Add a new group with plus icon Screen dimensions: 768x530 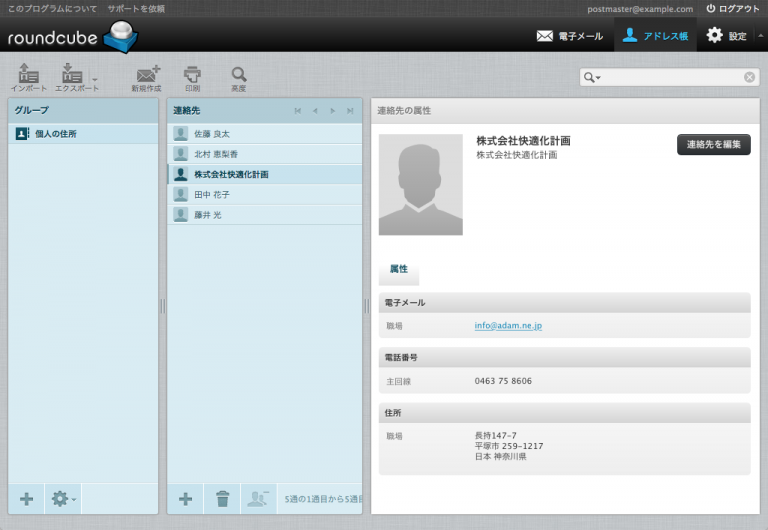point(27,498)
